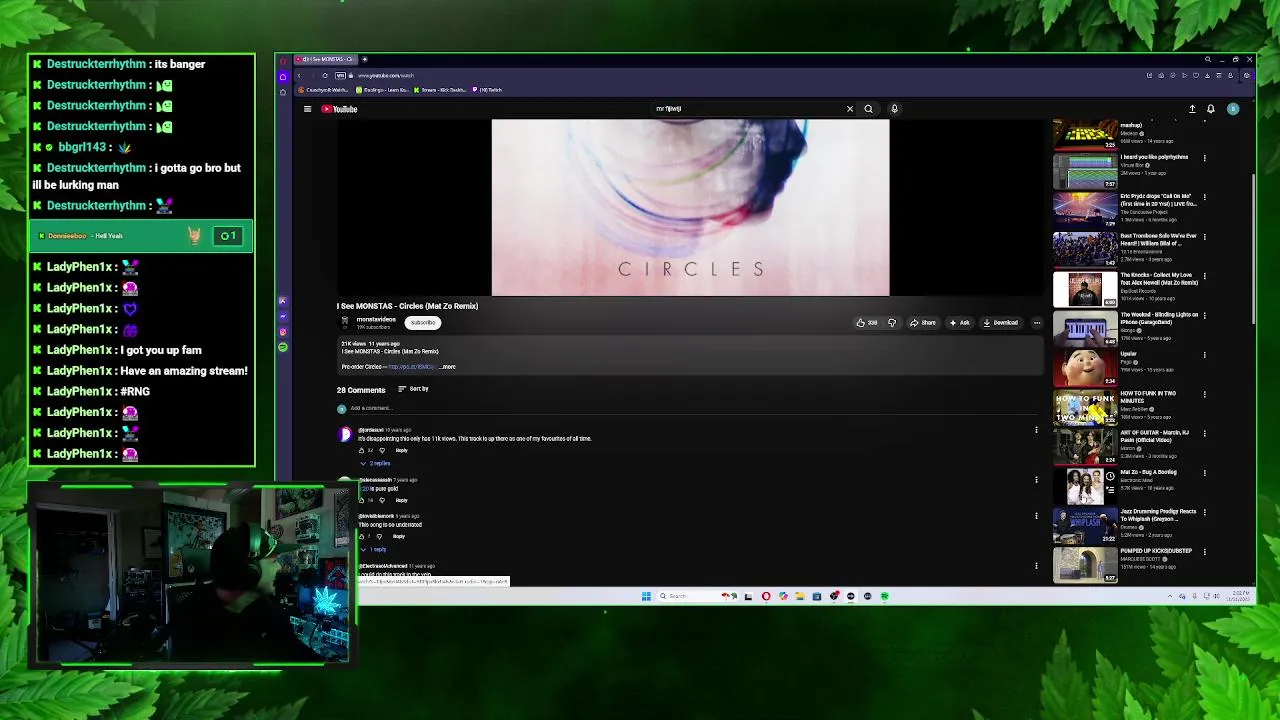This screenshot has width=1280, height=720.
Task: Open options menu for 'pure gold' comment
Action: [1036, 479]
